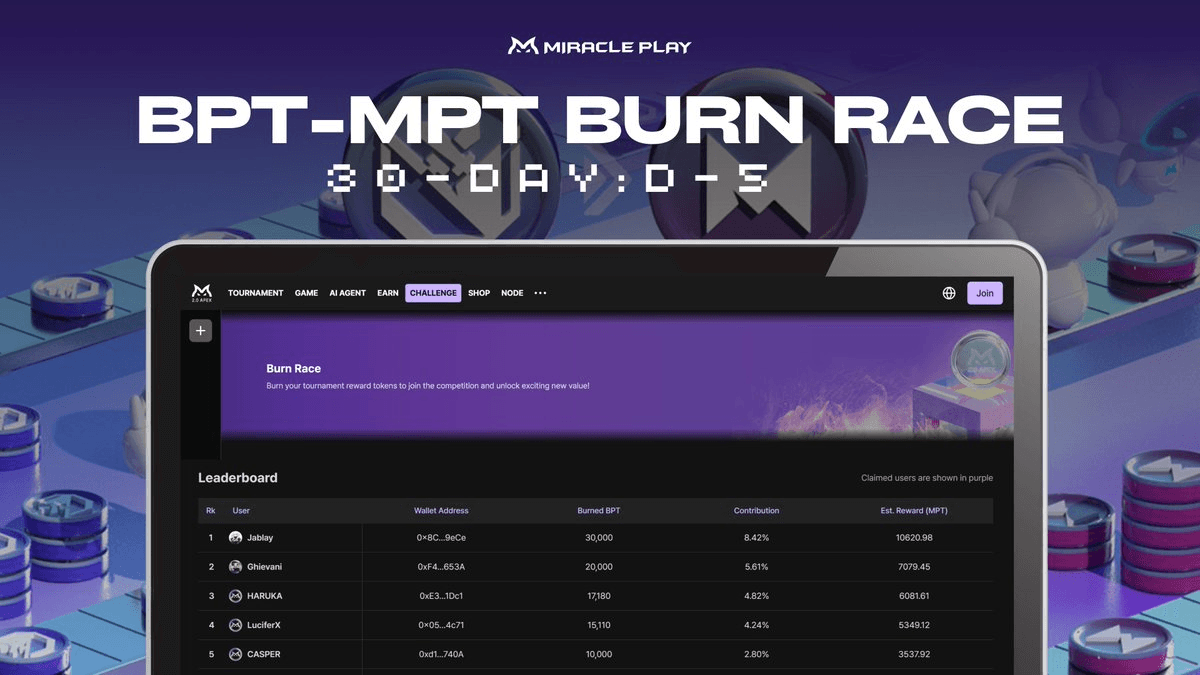Click contribution value 4.82%

point(756,596)
